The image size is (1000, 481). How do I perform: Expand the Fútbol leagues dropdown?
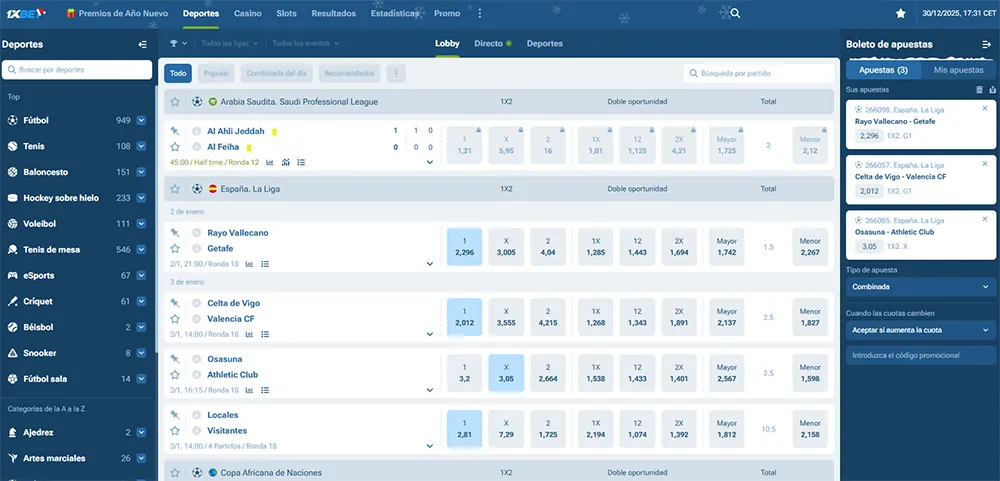point(141,121)
